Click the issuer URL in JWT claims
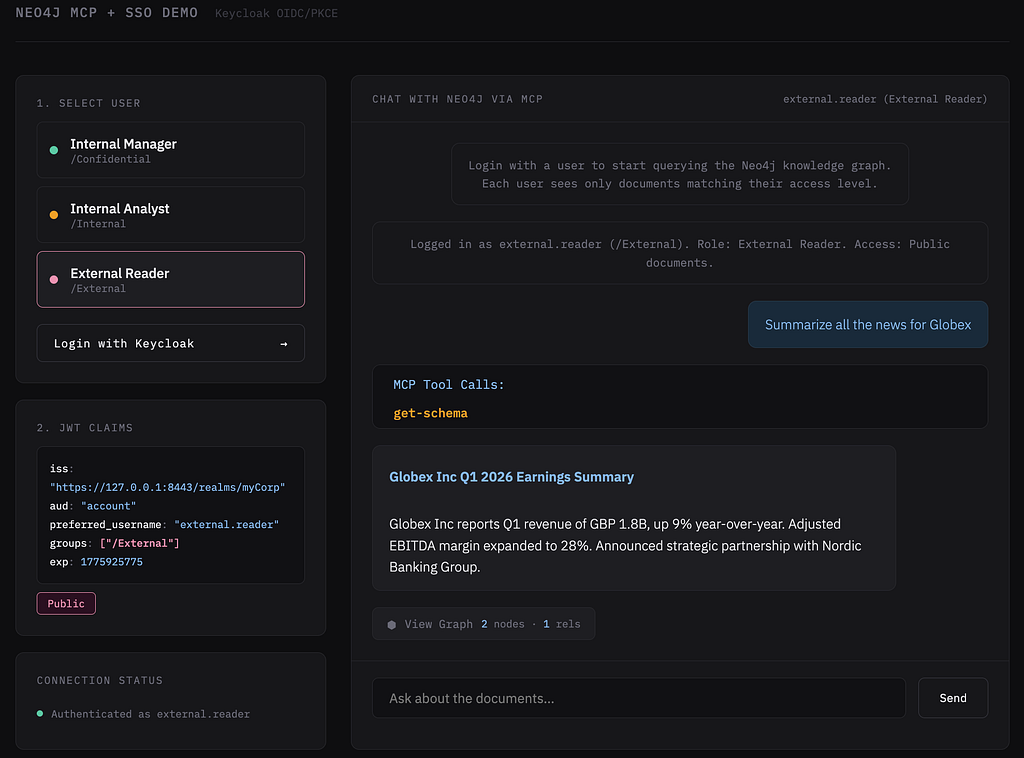The height and width of the screenshot is (758, 1024). [x=167, y=488]
